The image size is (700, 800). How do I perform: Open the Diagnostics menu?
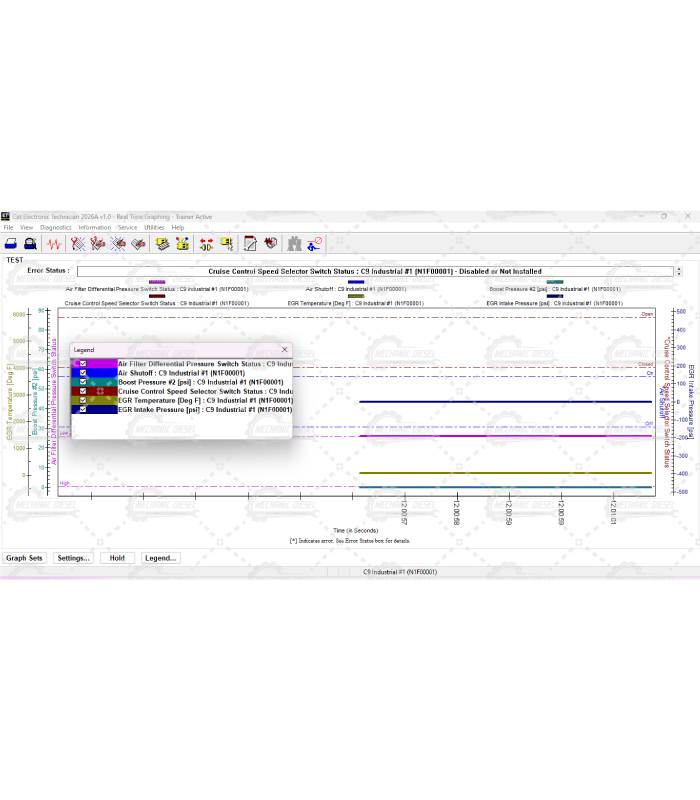pyautogui.click(x=56, y=227)
